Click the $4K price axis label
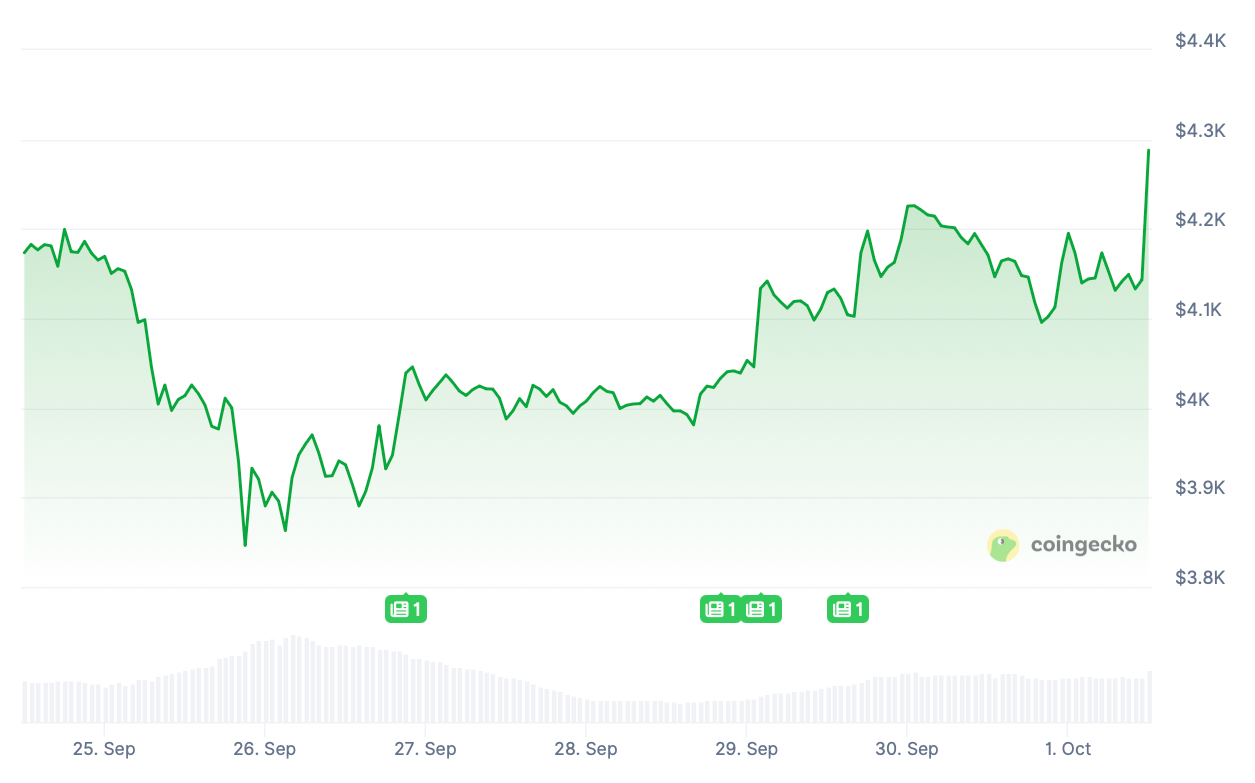Image resolution: width=1255 pixels, height=783 pixels. [1191, 400]
